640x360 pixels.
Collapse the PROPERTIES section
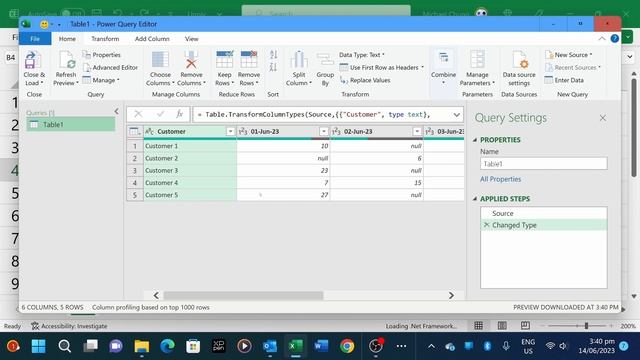click(x=475, y=140)
